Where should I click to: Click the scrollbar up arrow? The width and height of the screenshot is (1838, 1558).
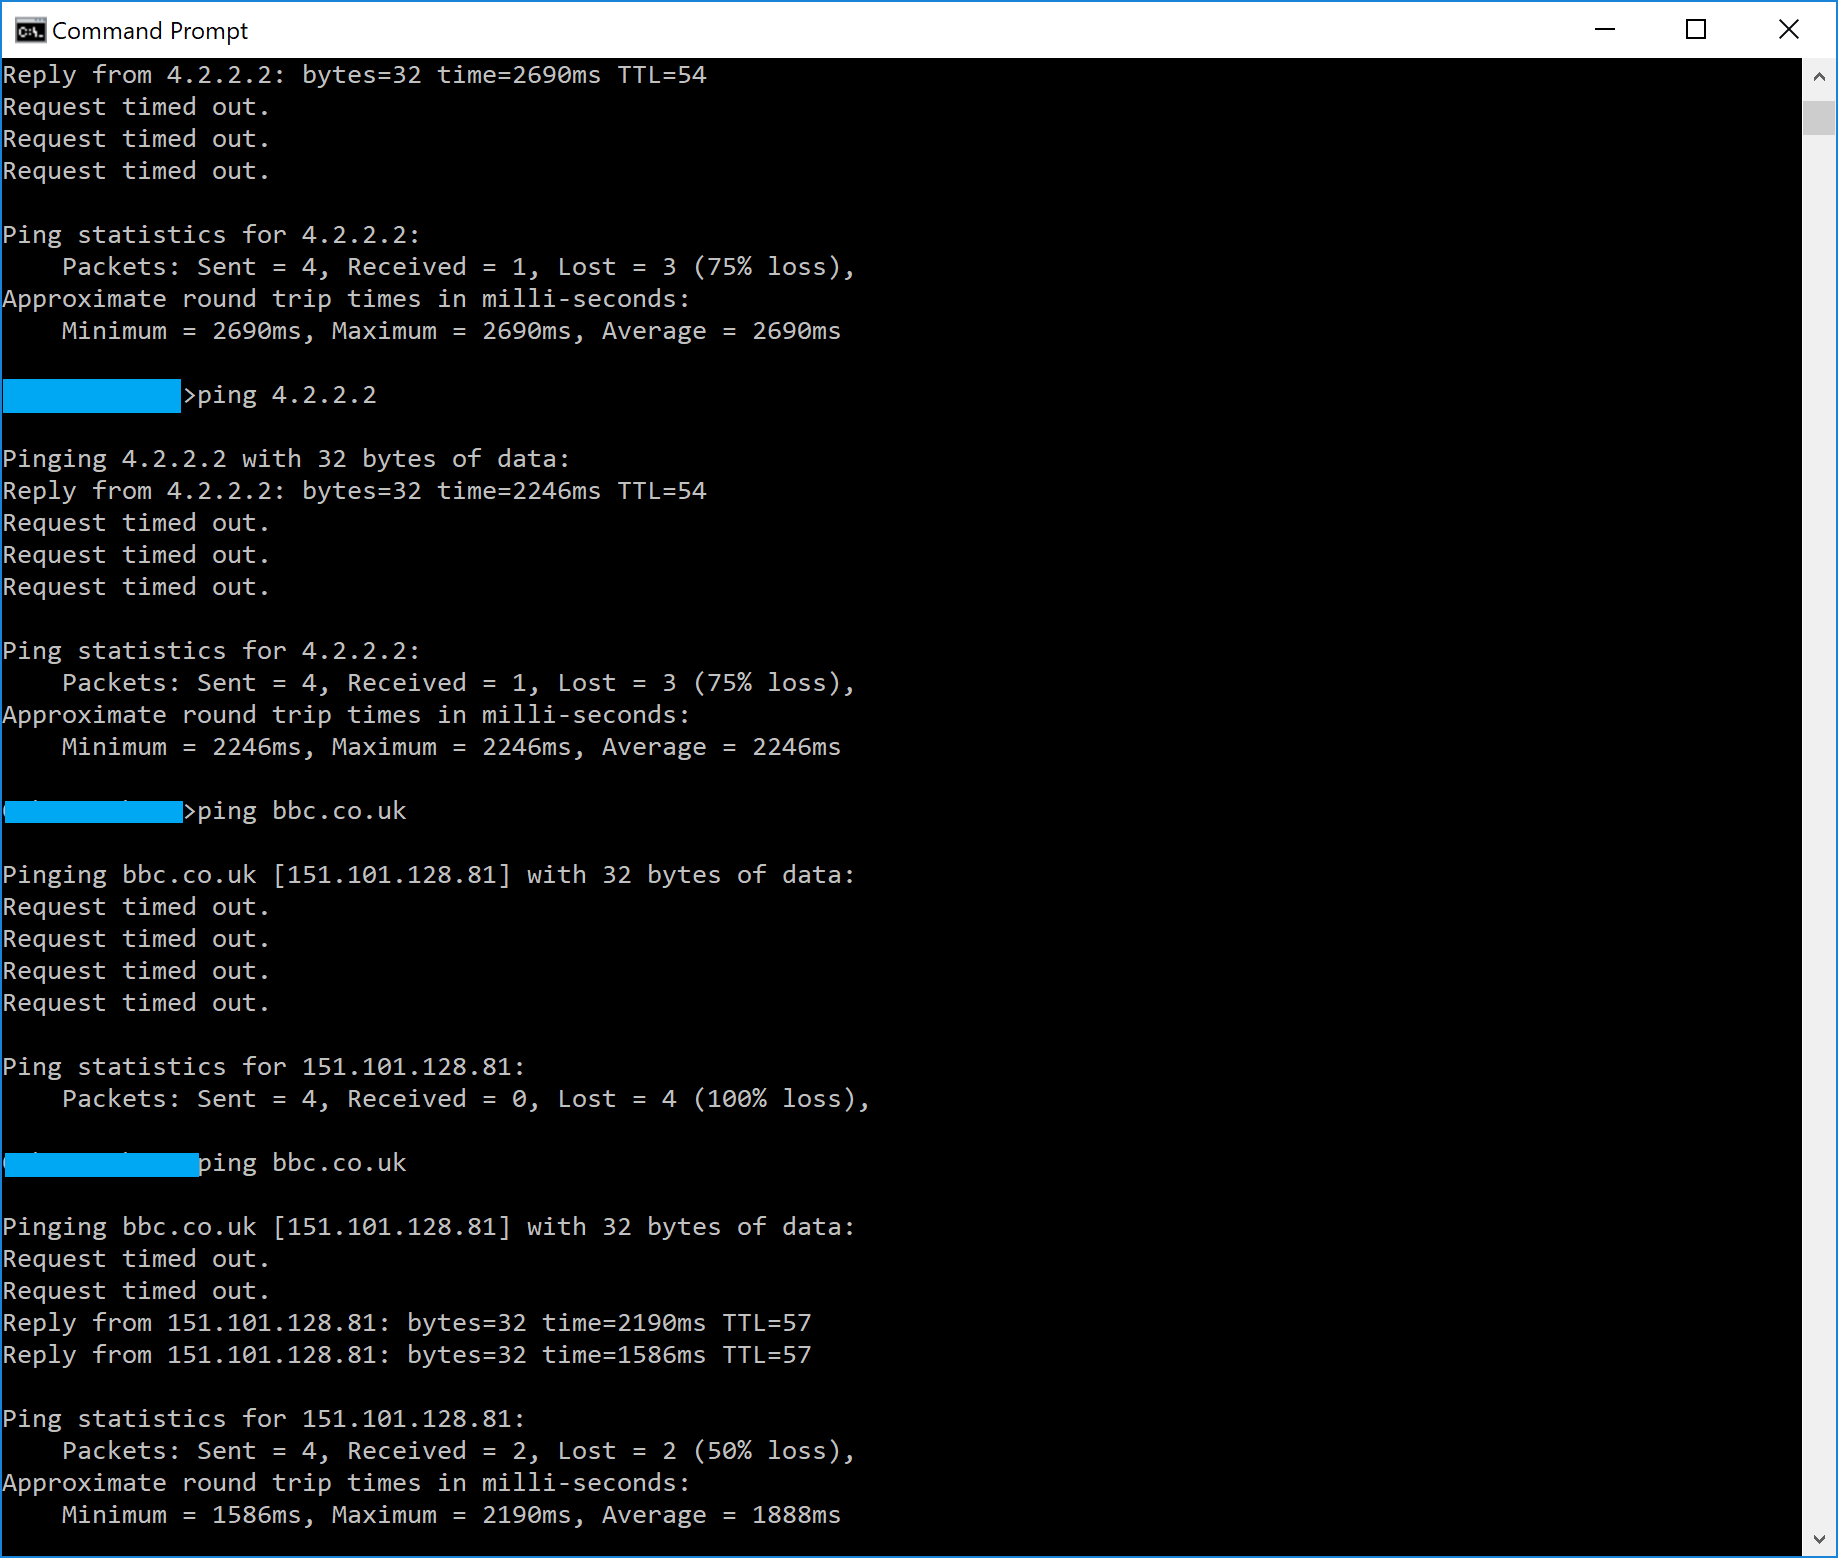click(1818, 74)
